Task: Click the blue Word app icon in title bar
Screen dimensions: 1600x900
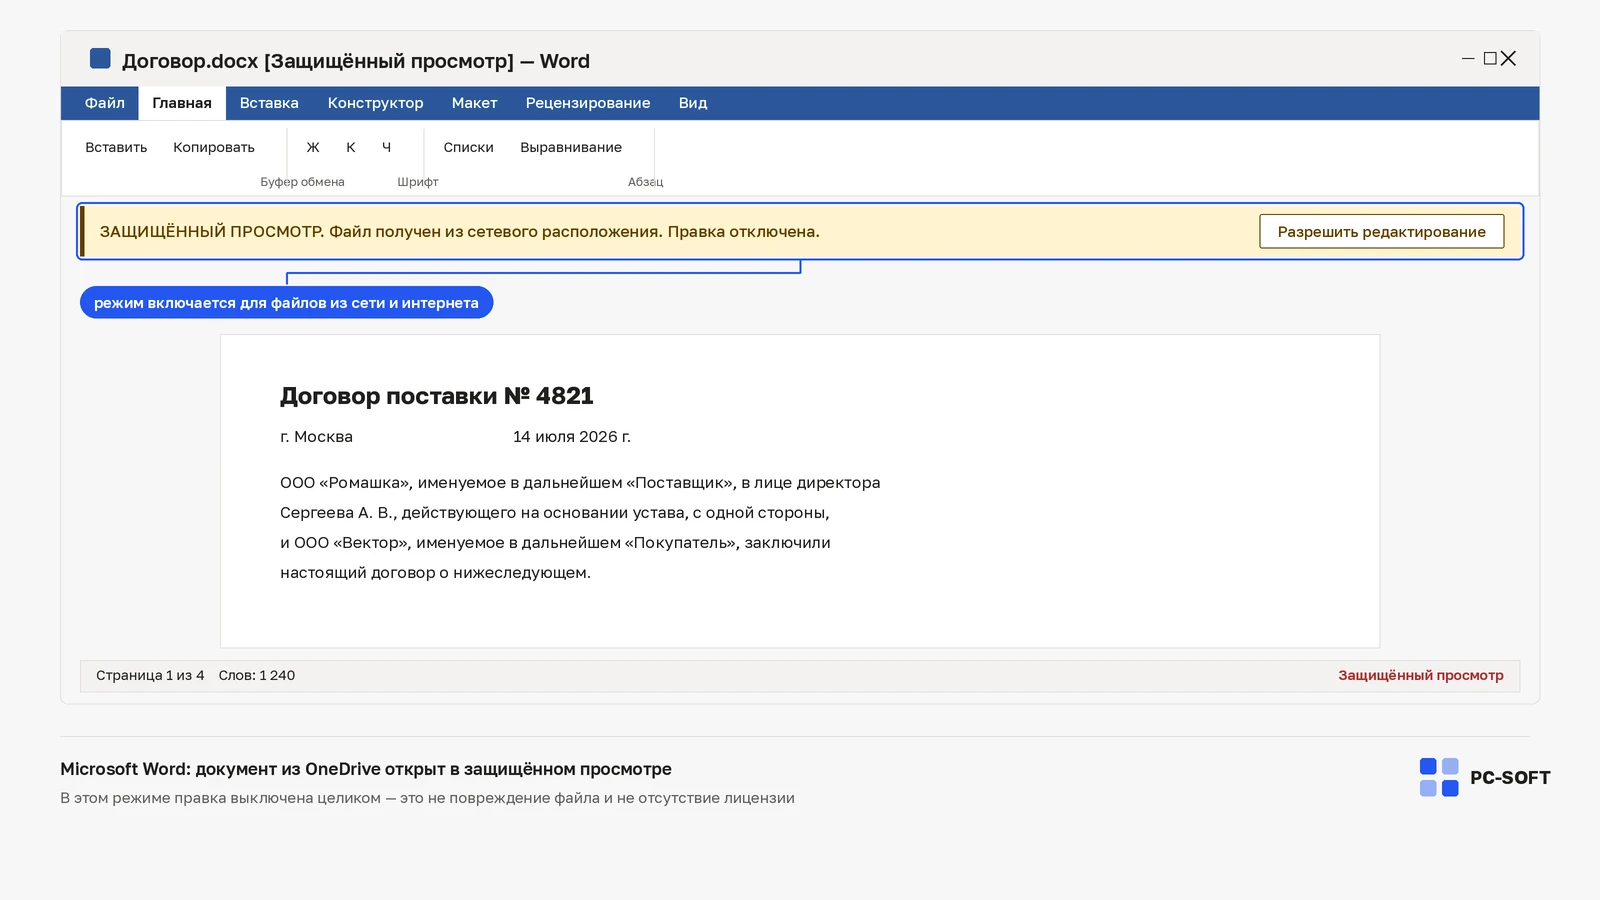Action: (100, 59)
